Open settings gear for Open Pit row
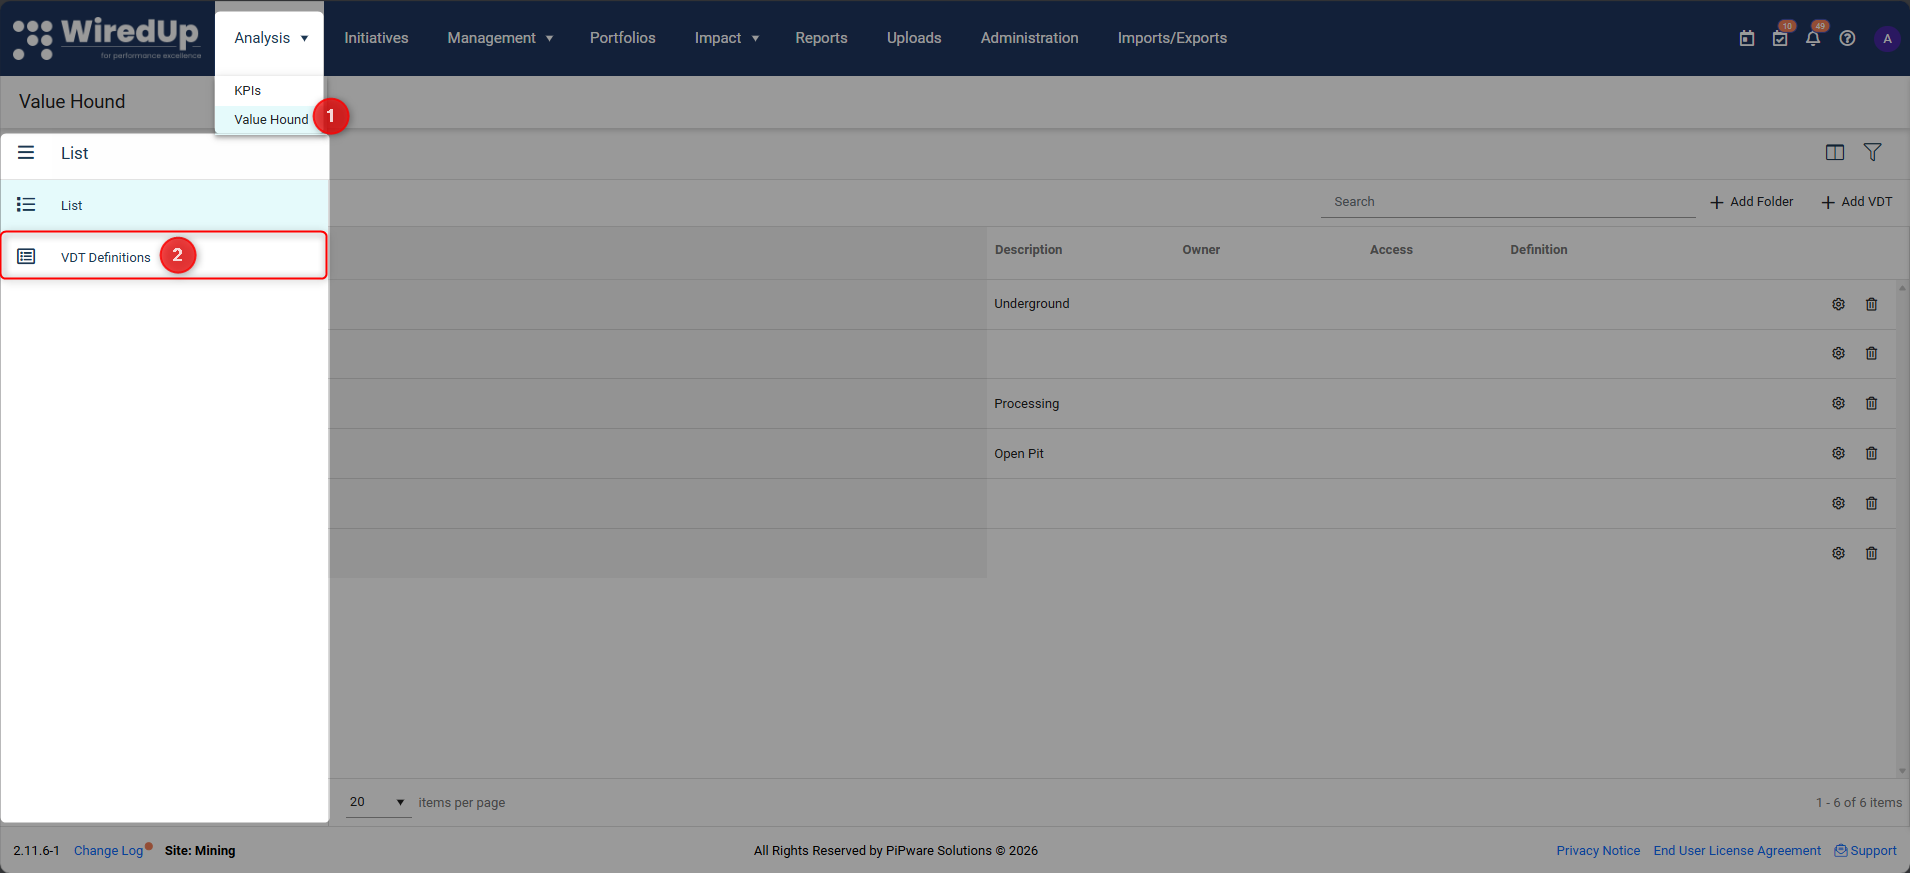This screenshot has width=1910, height=873. 1838,453
